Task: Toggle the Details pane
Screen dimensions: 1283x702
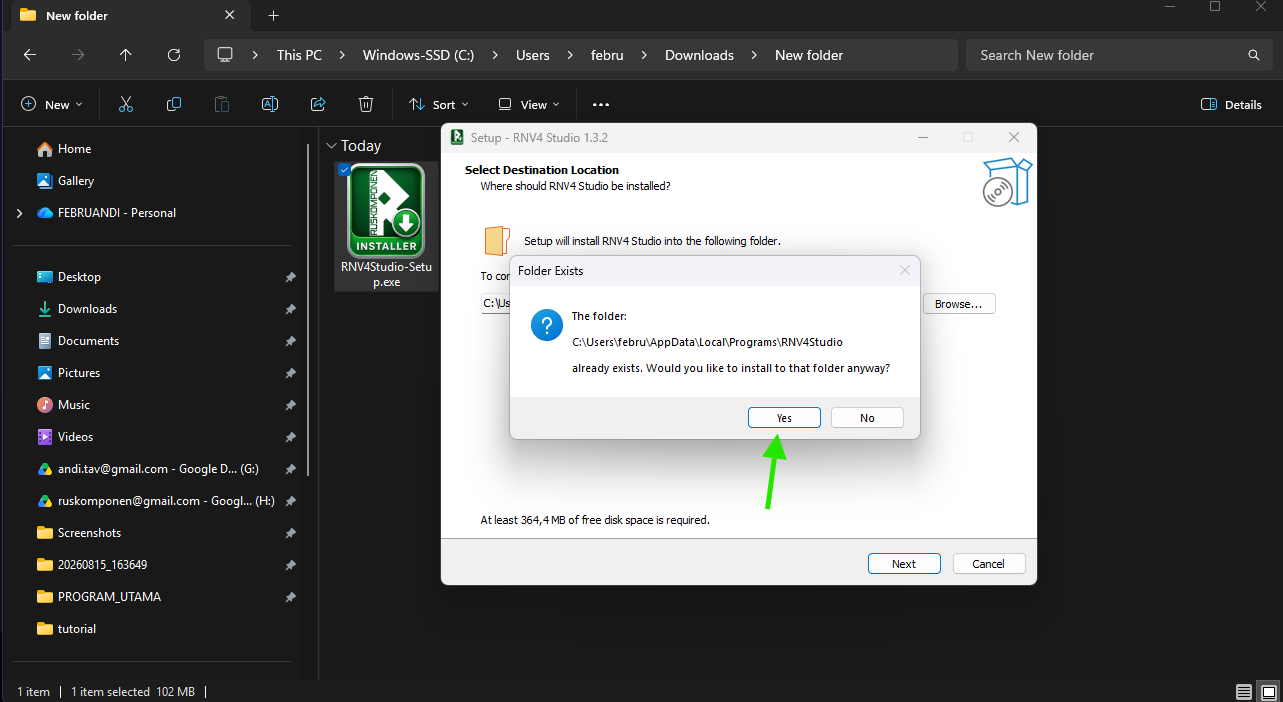Action: [1231, 104]
